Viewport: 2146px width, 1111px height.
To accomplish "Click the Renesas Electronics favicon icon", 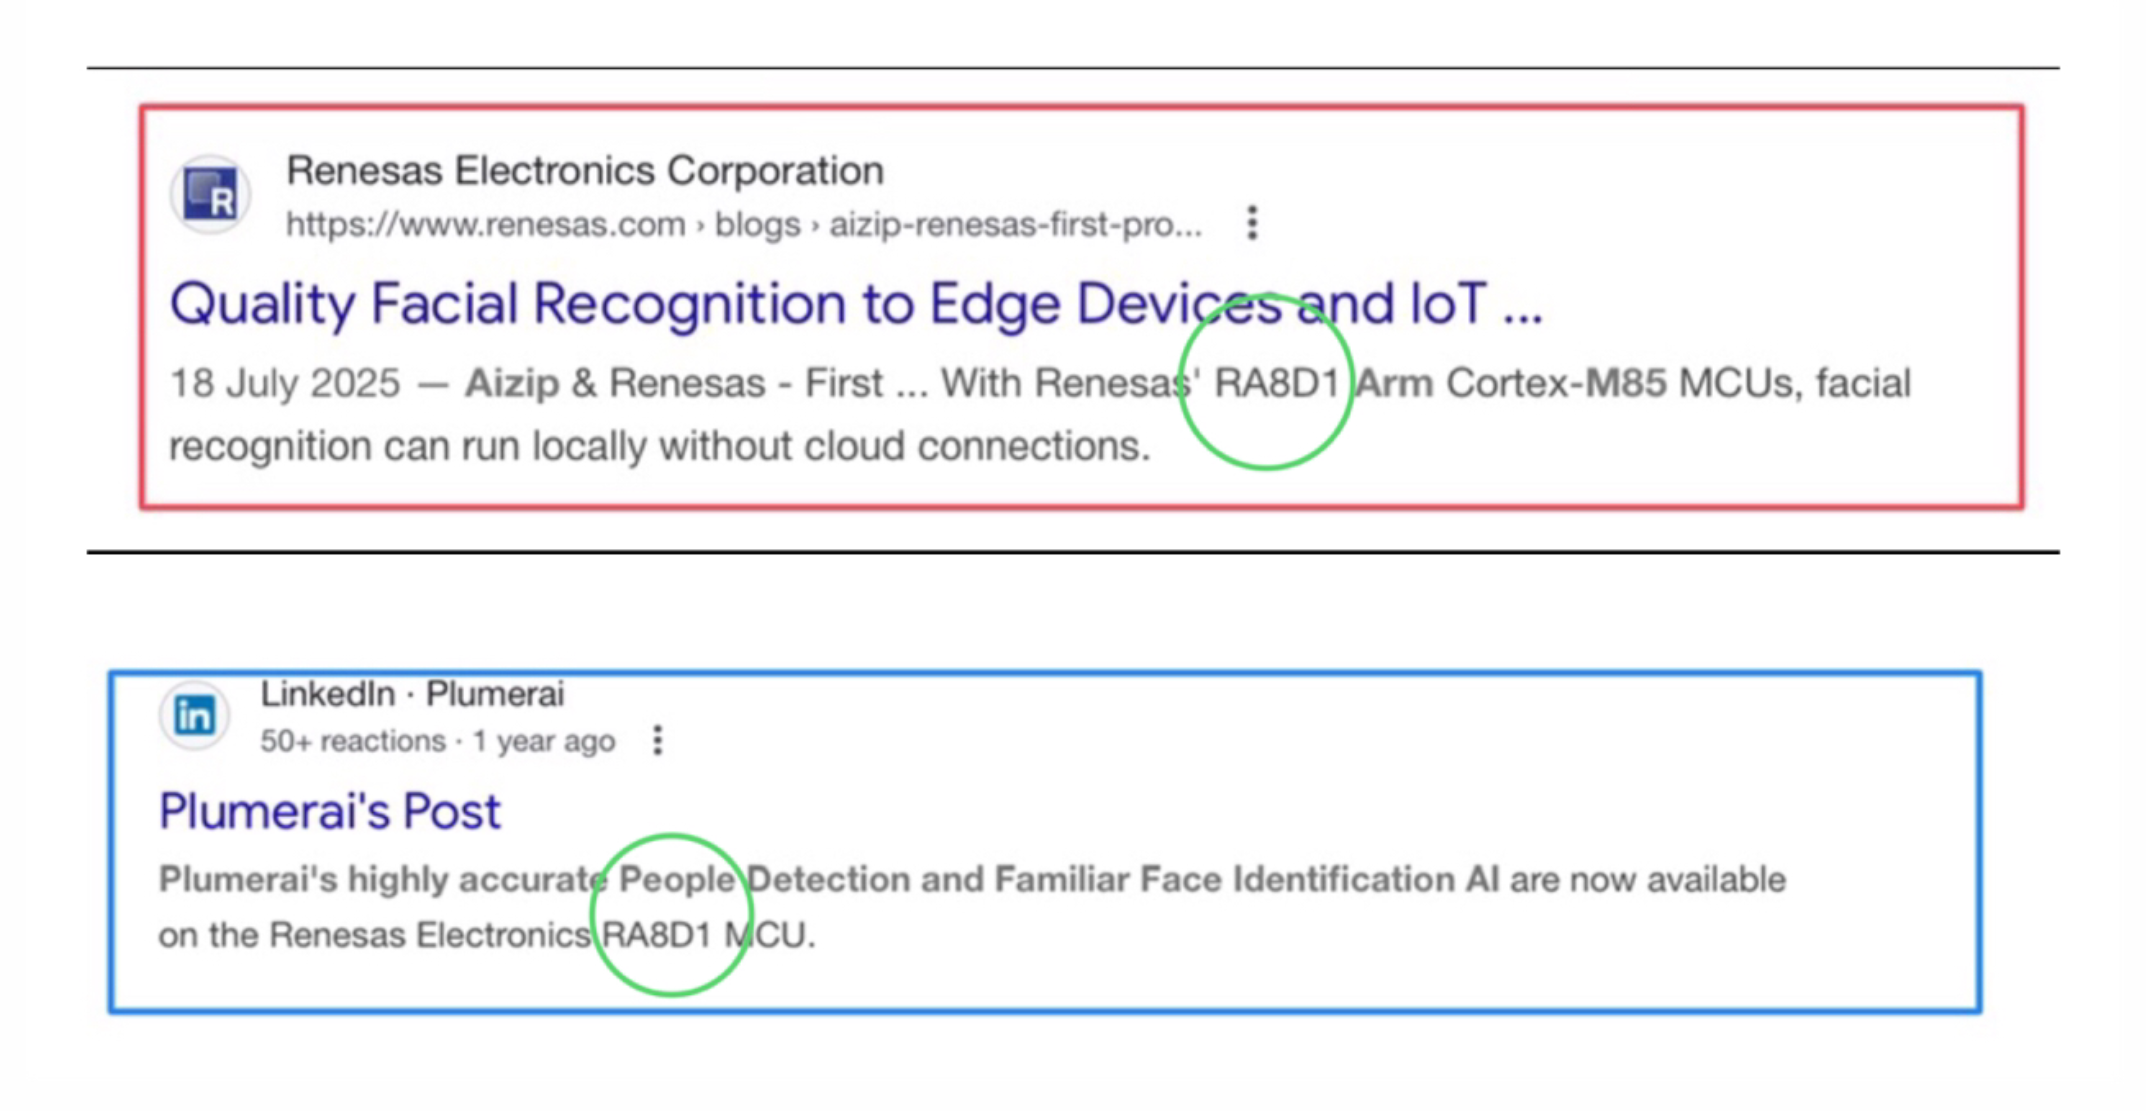I will pos(210,194).
